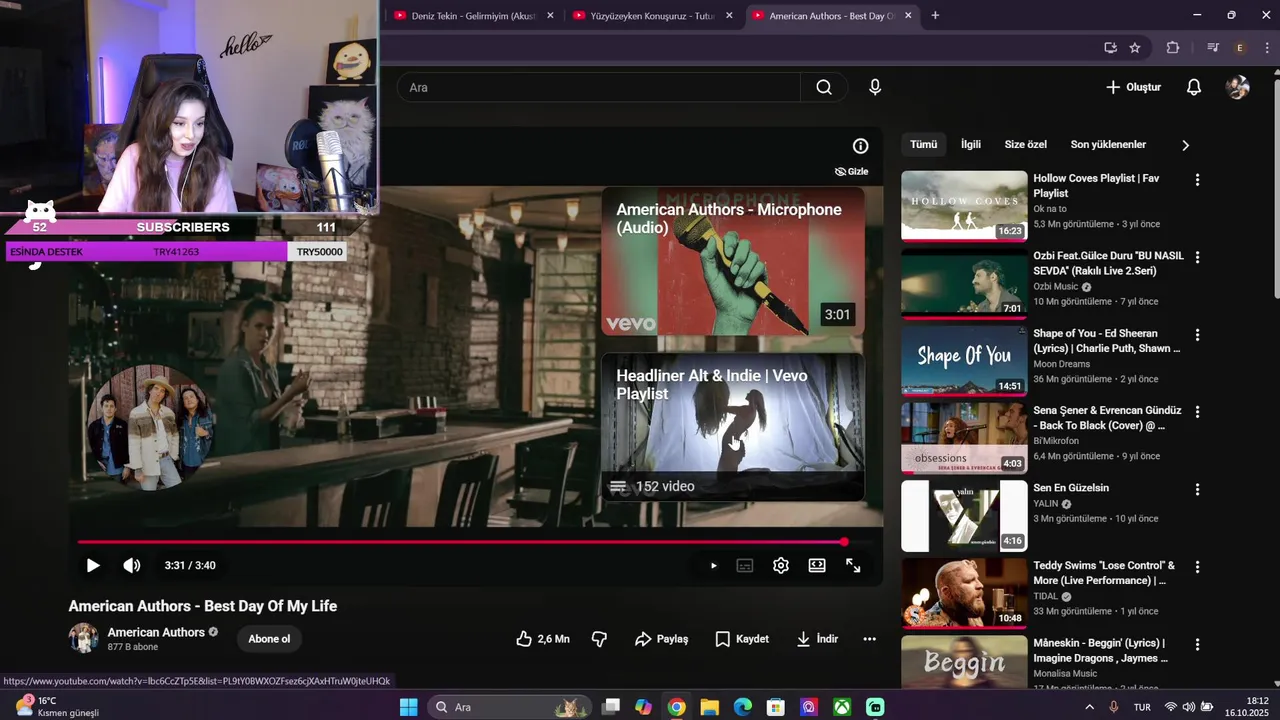Open more actions menu beside İndir
The image size is (1280, 720).
[x=869, y=639]
